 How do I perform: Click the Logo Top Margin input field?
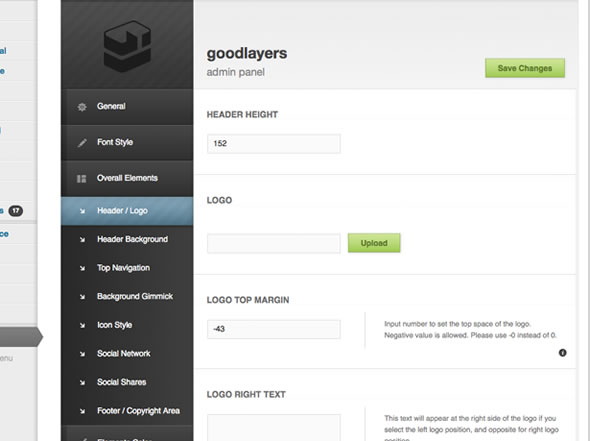pos(274,329)
